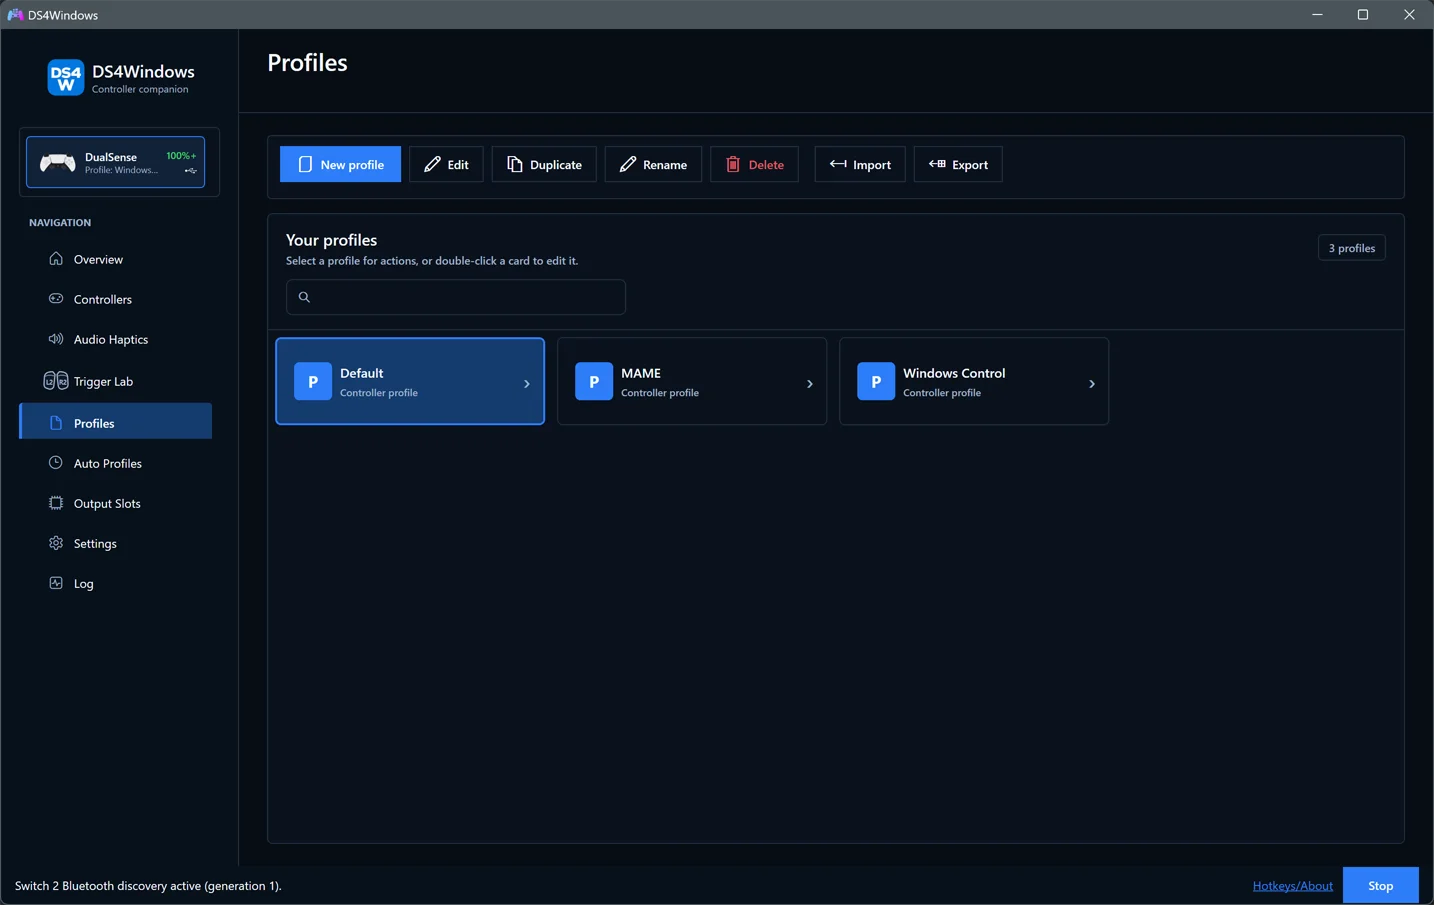The height and width of the screenshot is (905, 1434).
Task: Click the Edit button
Action: click(446, 164)
